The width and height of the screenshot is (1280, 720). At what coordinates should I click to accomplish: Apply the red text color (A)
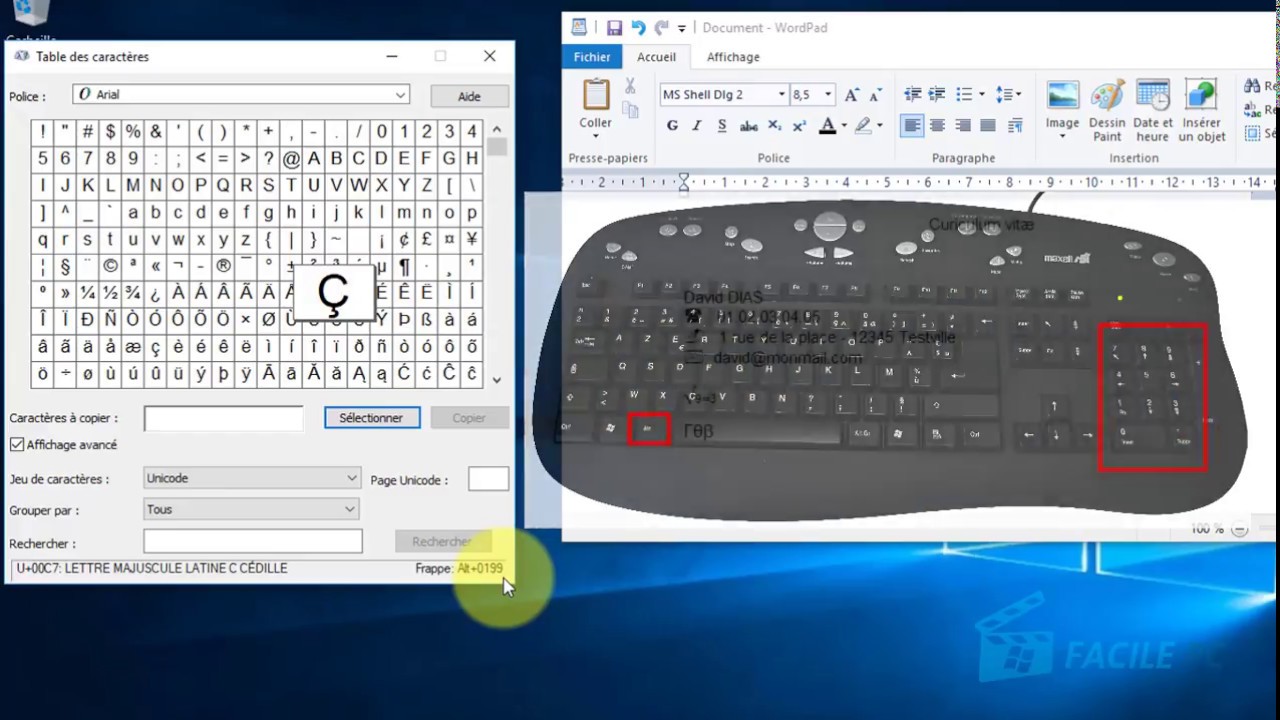827,126
